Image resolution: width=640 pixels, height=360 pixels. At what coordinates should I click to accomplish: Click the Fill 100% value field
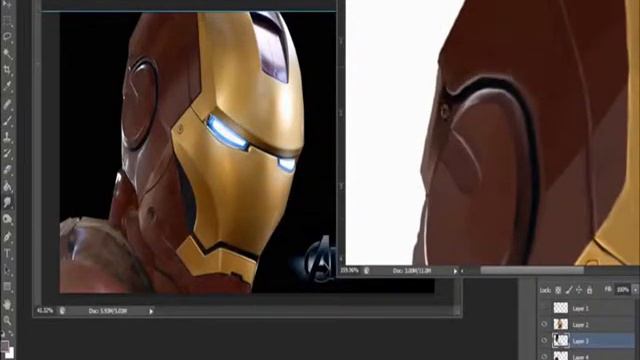[x=622, y=290]
